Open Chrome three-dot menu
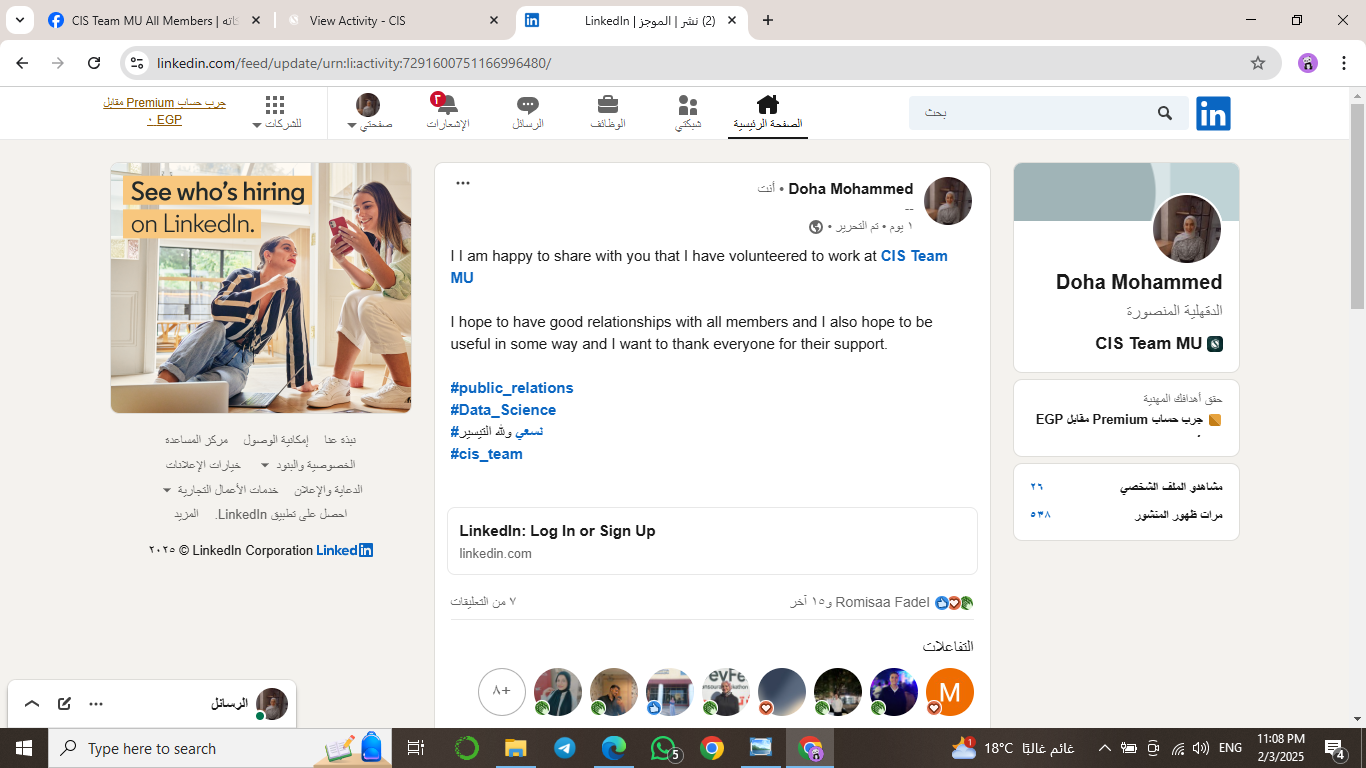Viewport: 1366px width, 768px height. [x=1342, y=63]
